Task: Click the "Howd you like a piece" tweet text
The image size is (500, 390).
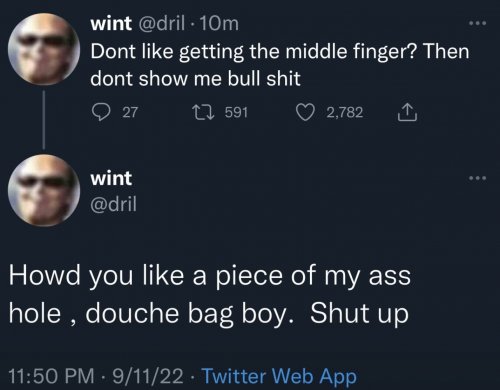Action: coord(210,294)
